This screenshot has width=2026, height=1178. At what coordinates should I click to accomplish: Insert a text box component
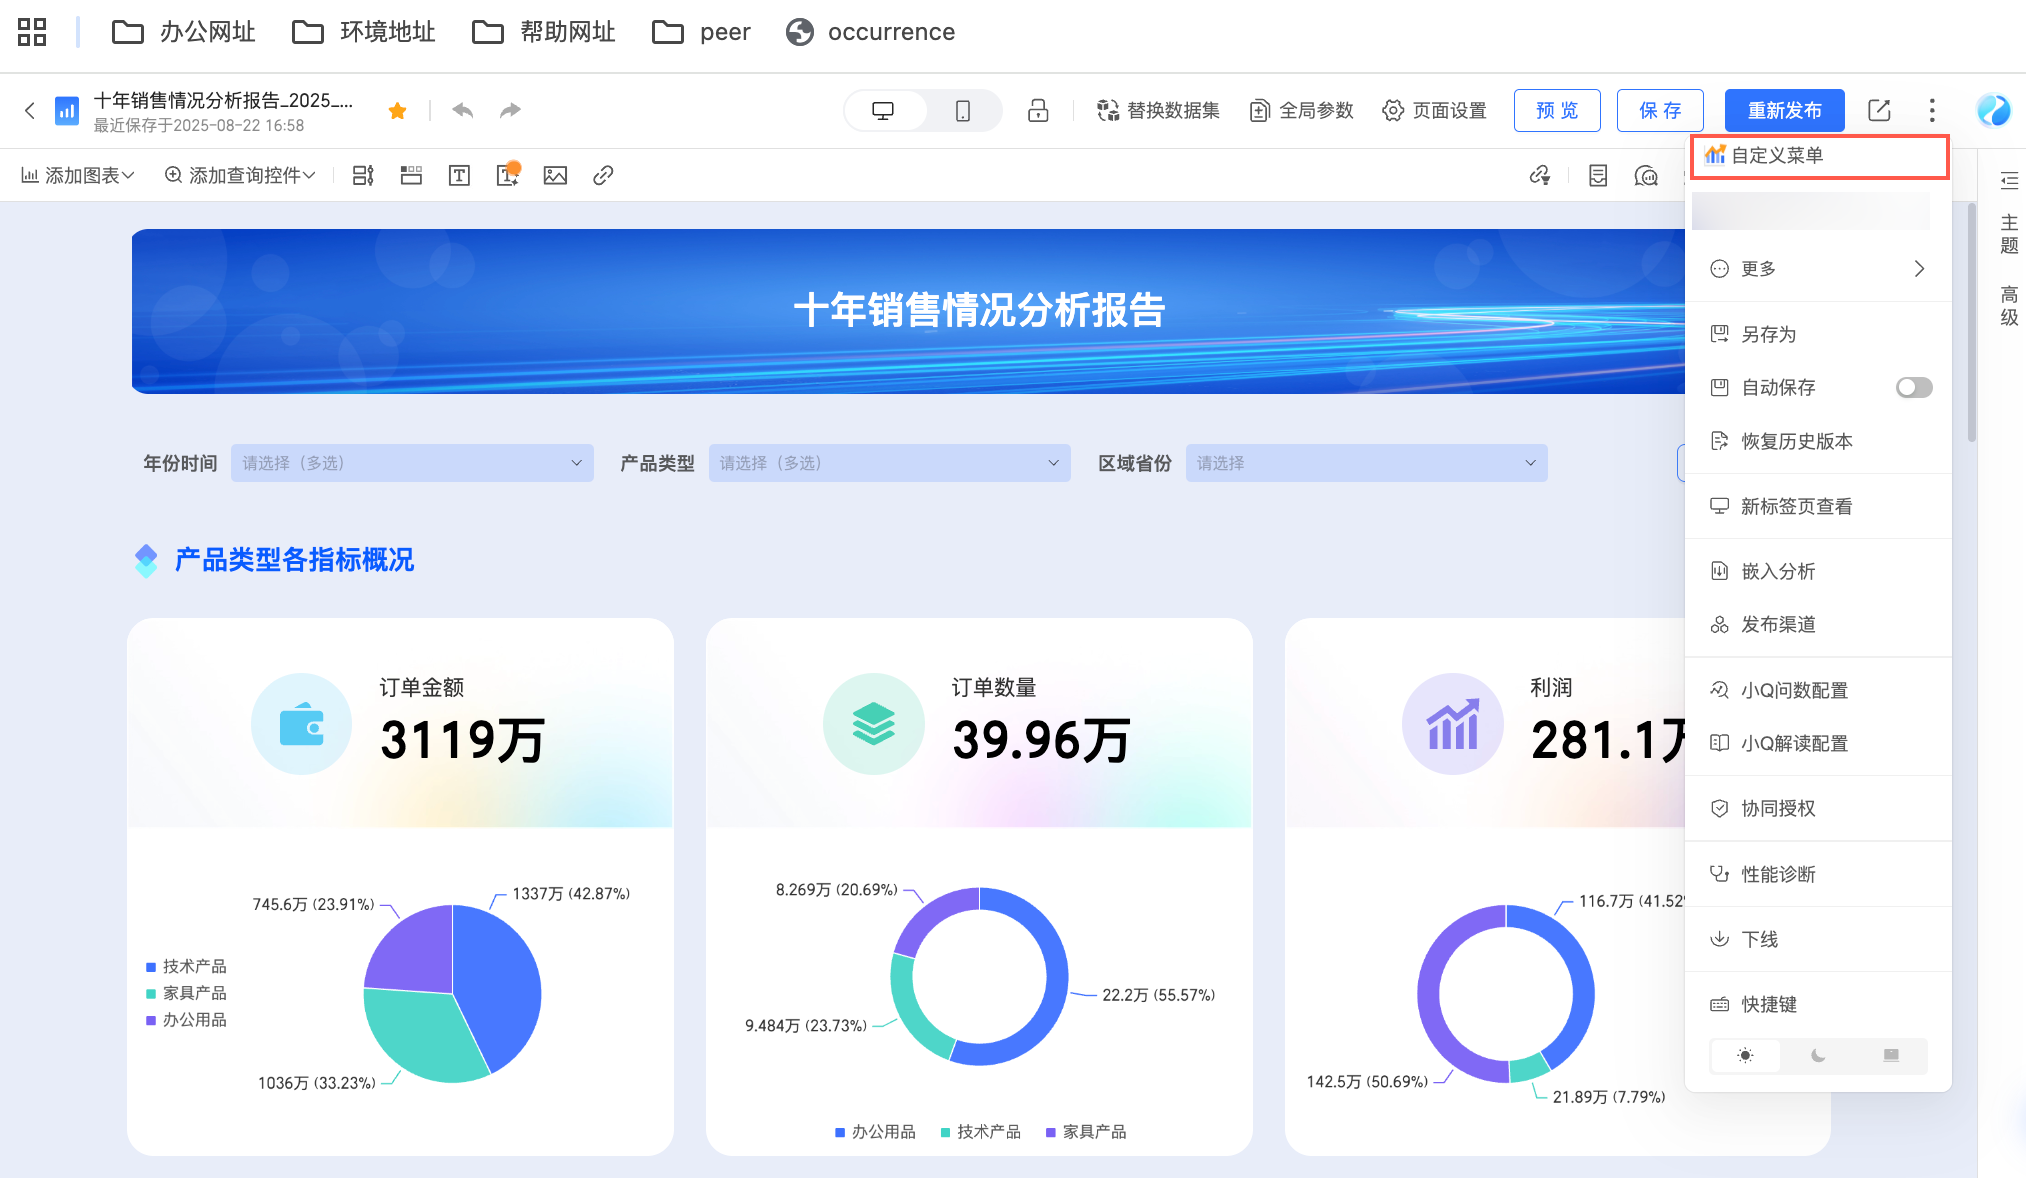[459, 176]
